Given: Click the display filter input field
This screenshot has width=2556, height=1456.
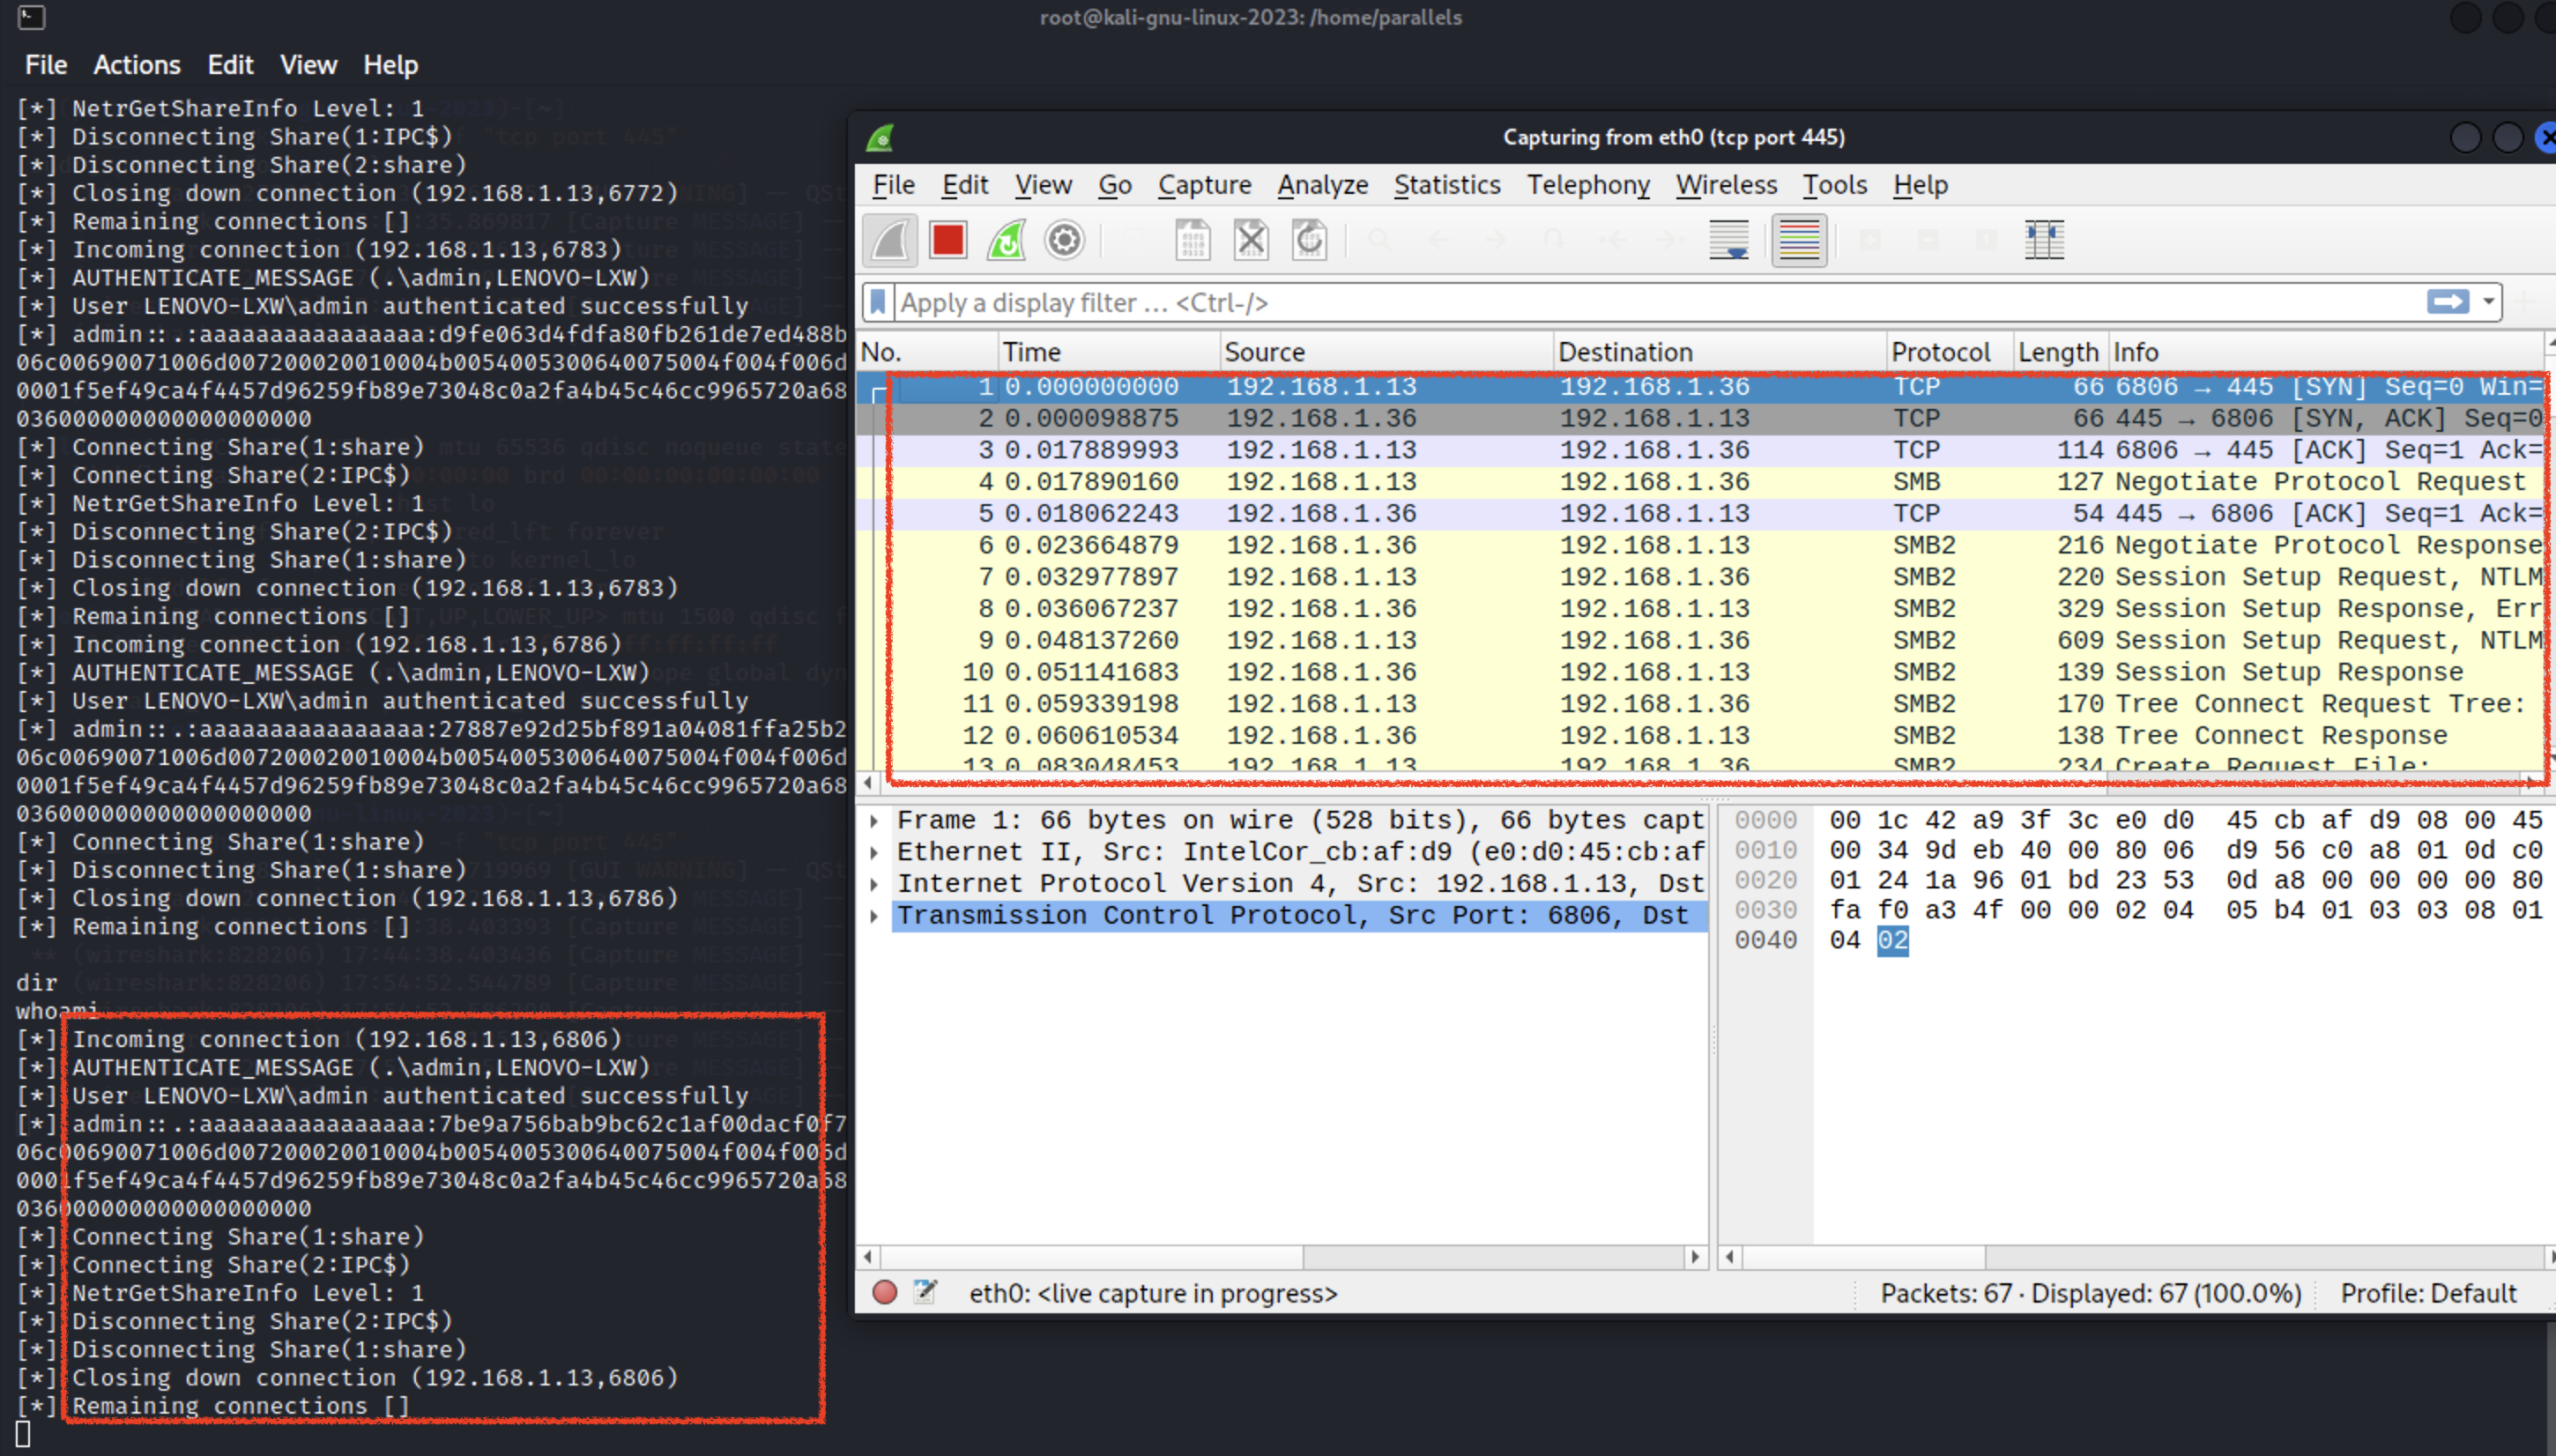Looking at the screenshot, I should [x=1600, y=302].
